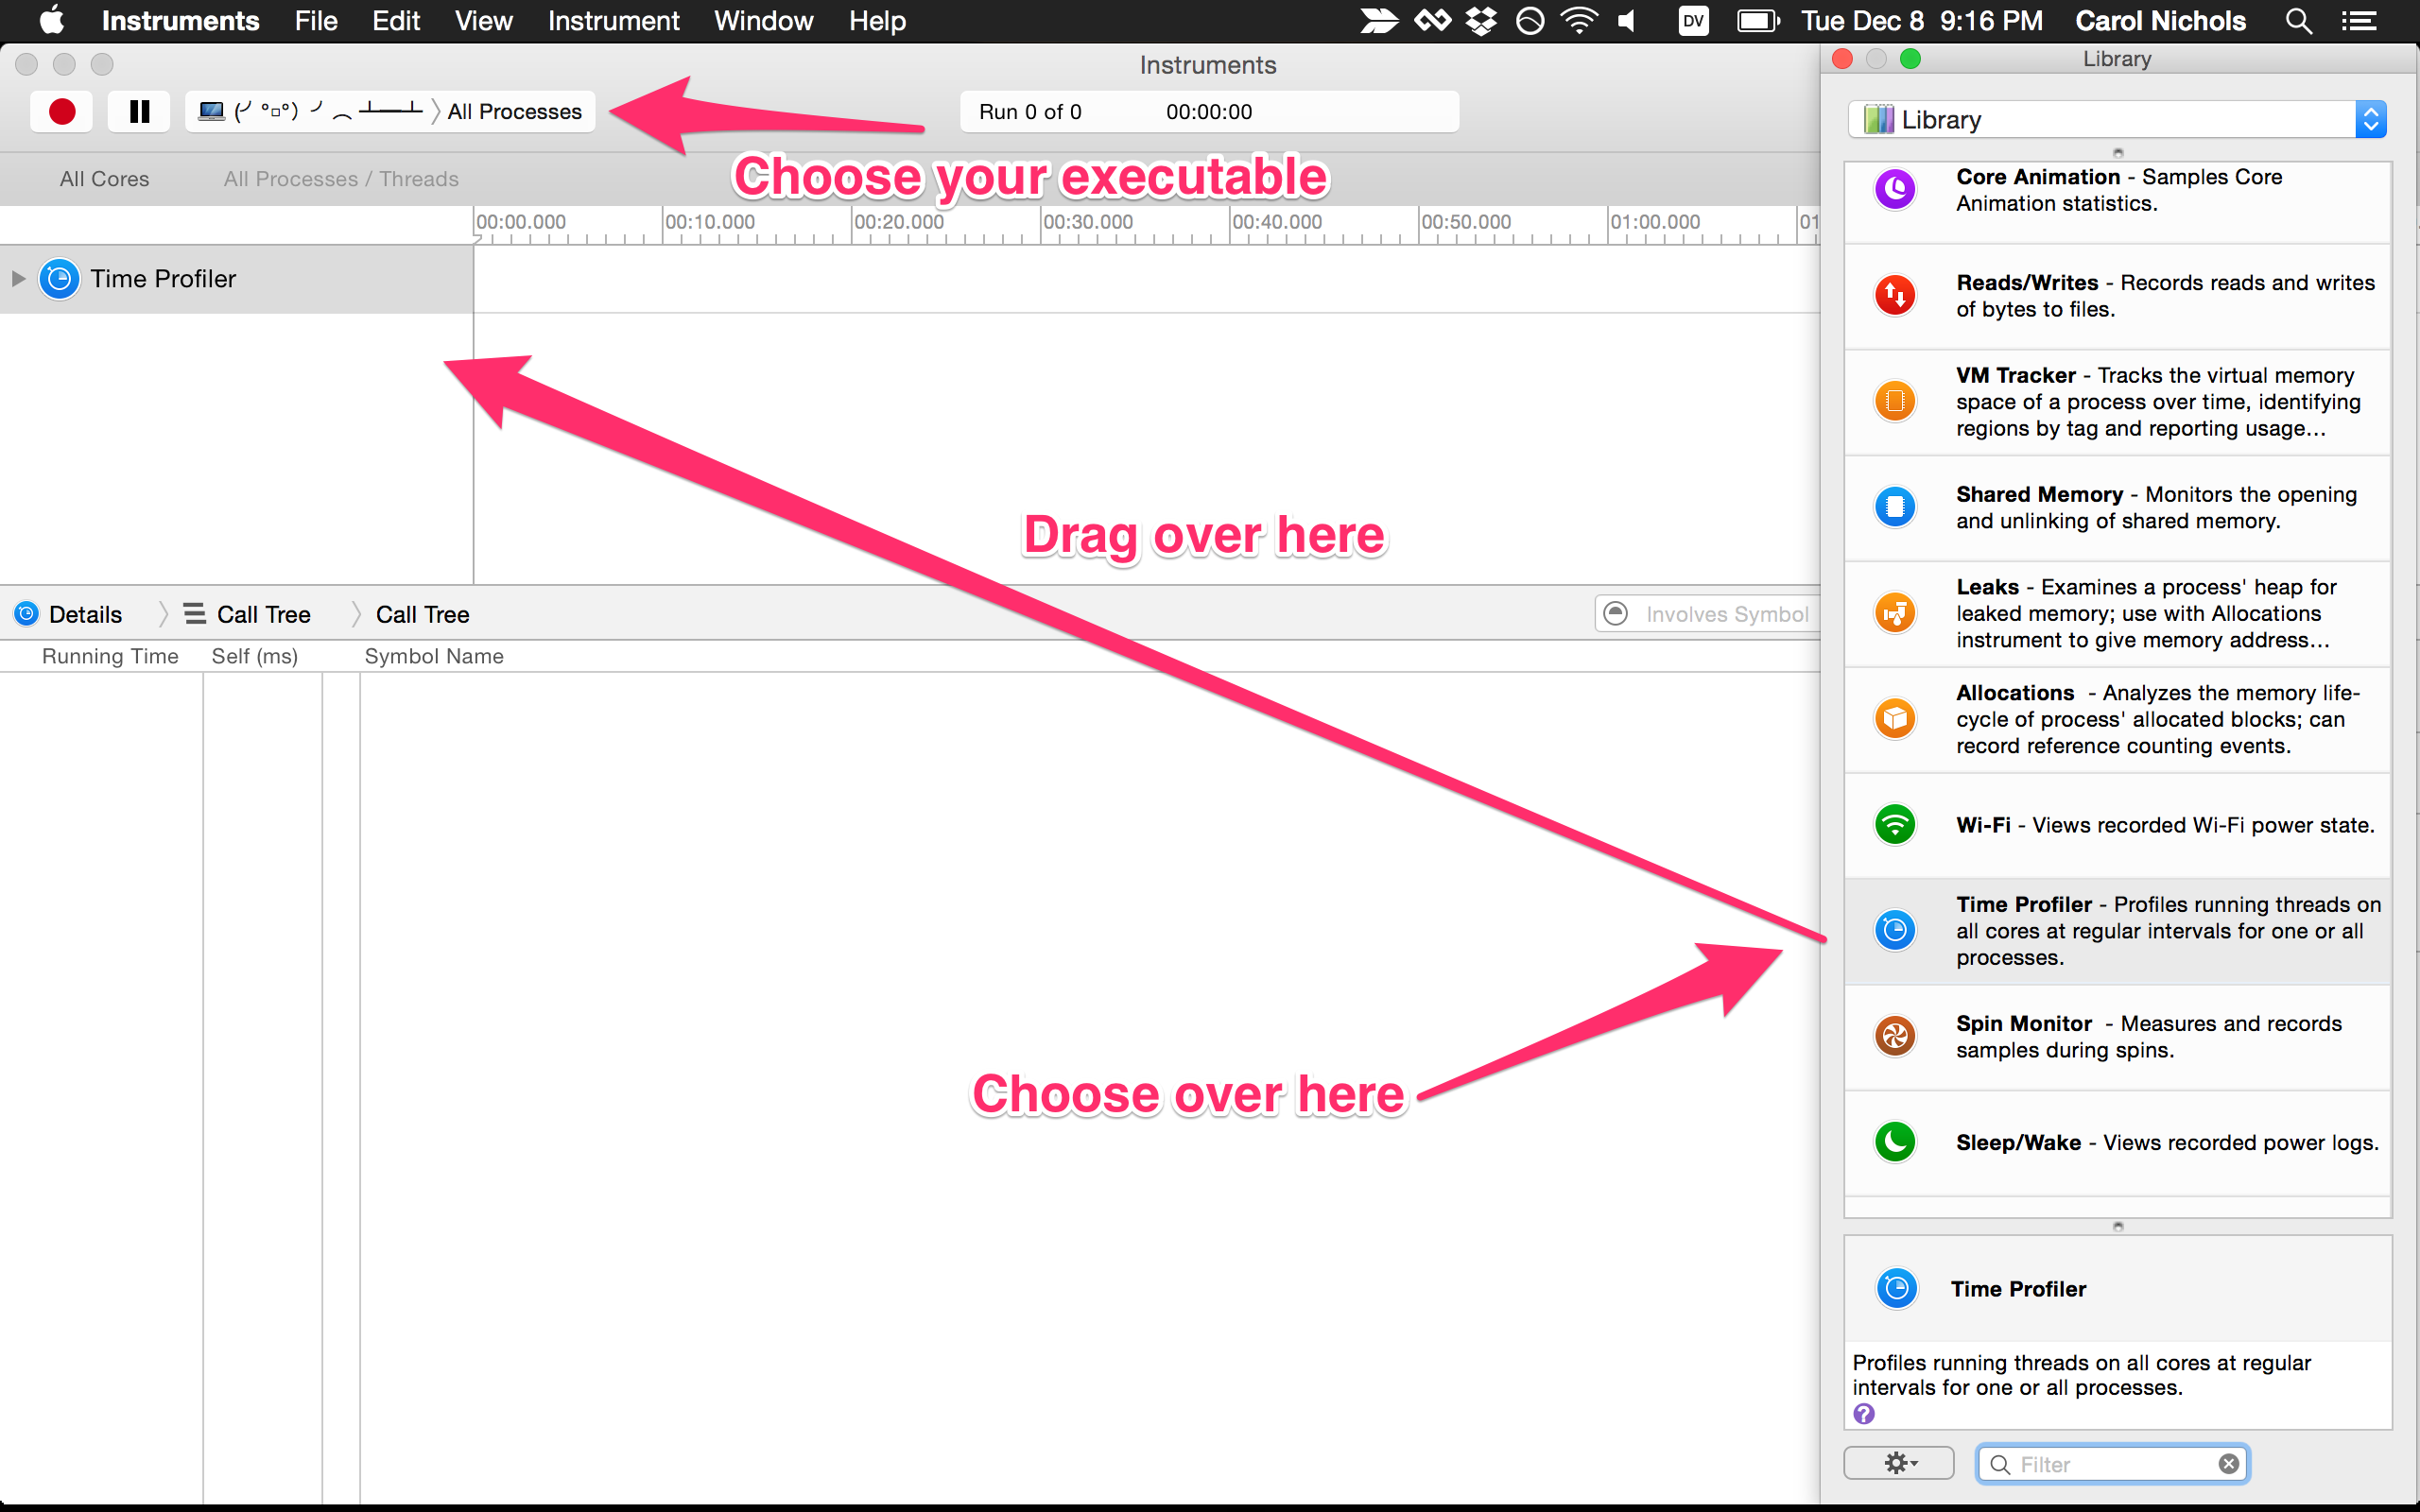Click the Time Profiler icon in Library list
This screenshot has height=1512, width=2420.
(x=1894, y=930)
